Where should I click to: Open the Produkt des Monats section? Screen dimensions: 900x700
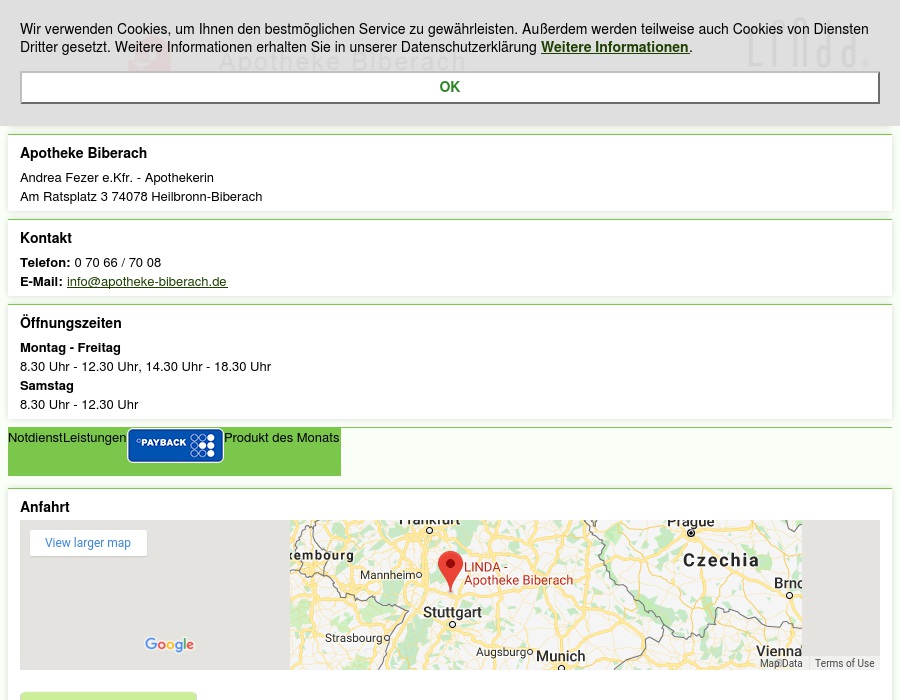point(281,437)
